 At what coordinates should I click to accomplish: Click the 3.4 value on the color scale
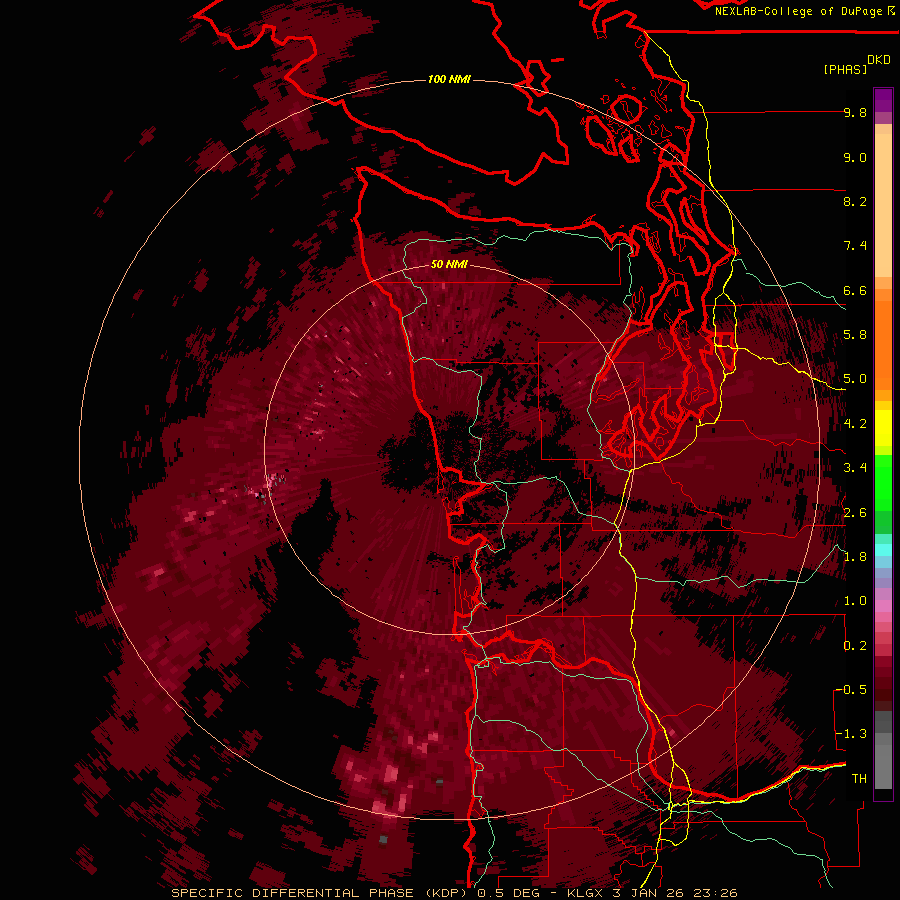click(x=855, y=468)
